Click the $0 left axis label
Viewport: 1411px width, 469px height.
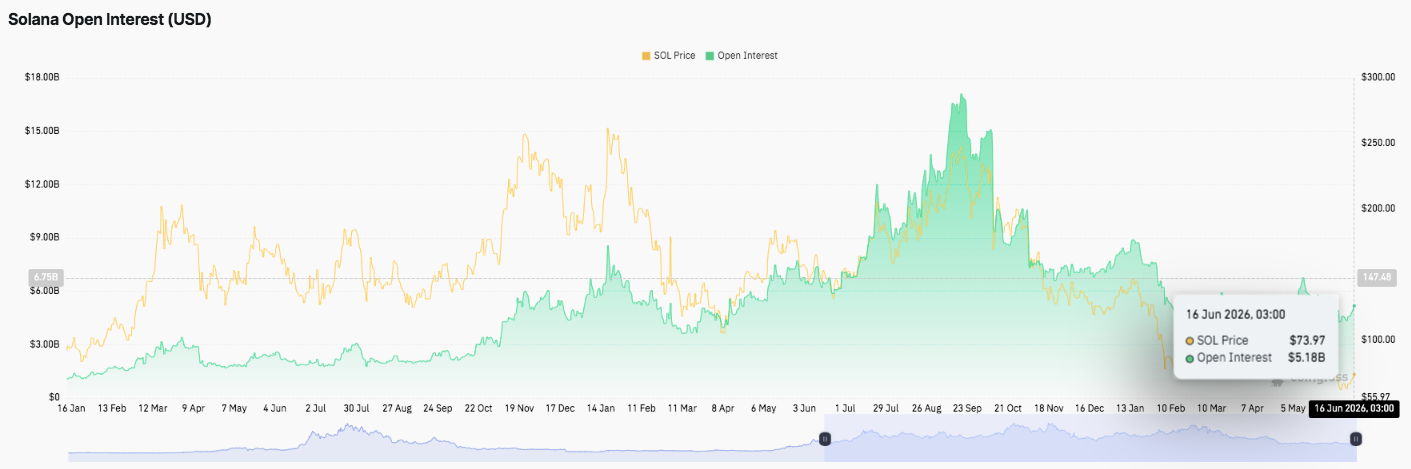[55, 397]
